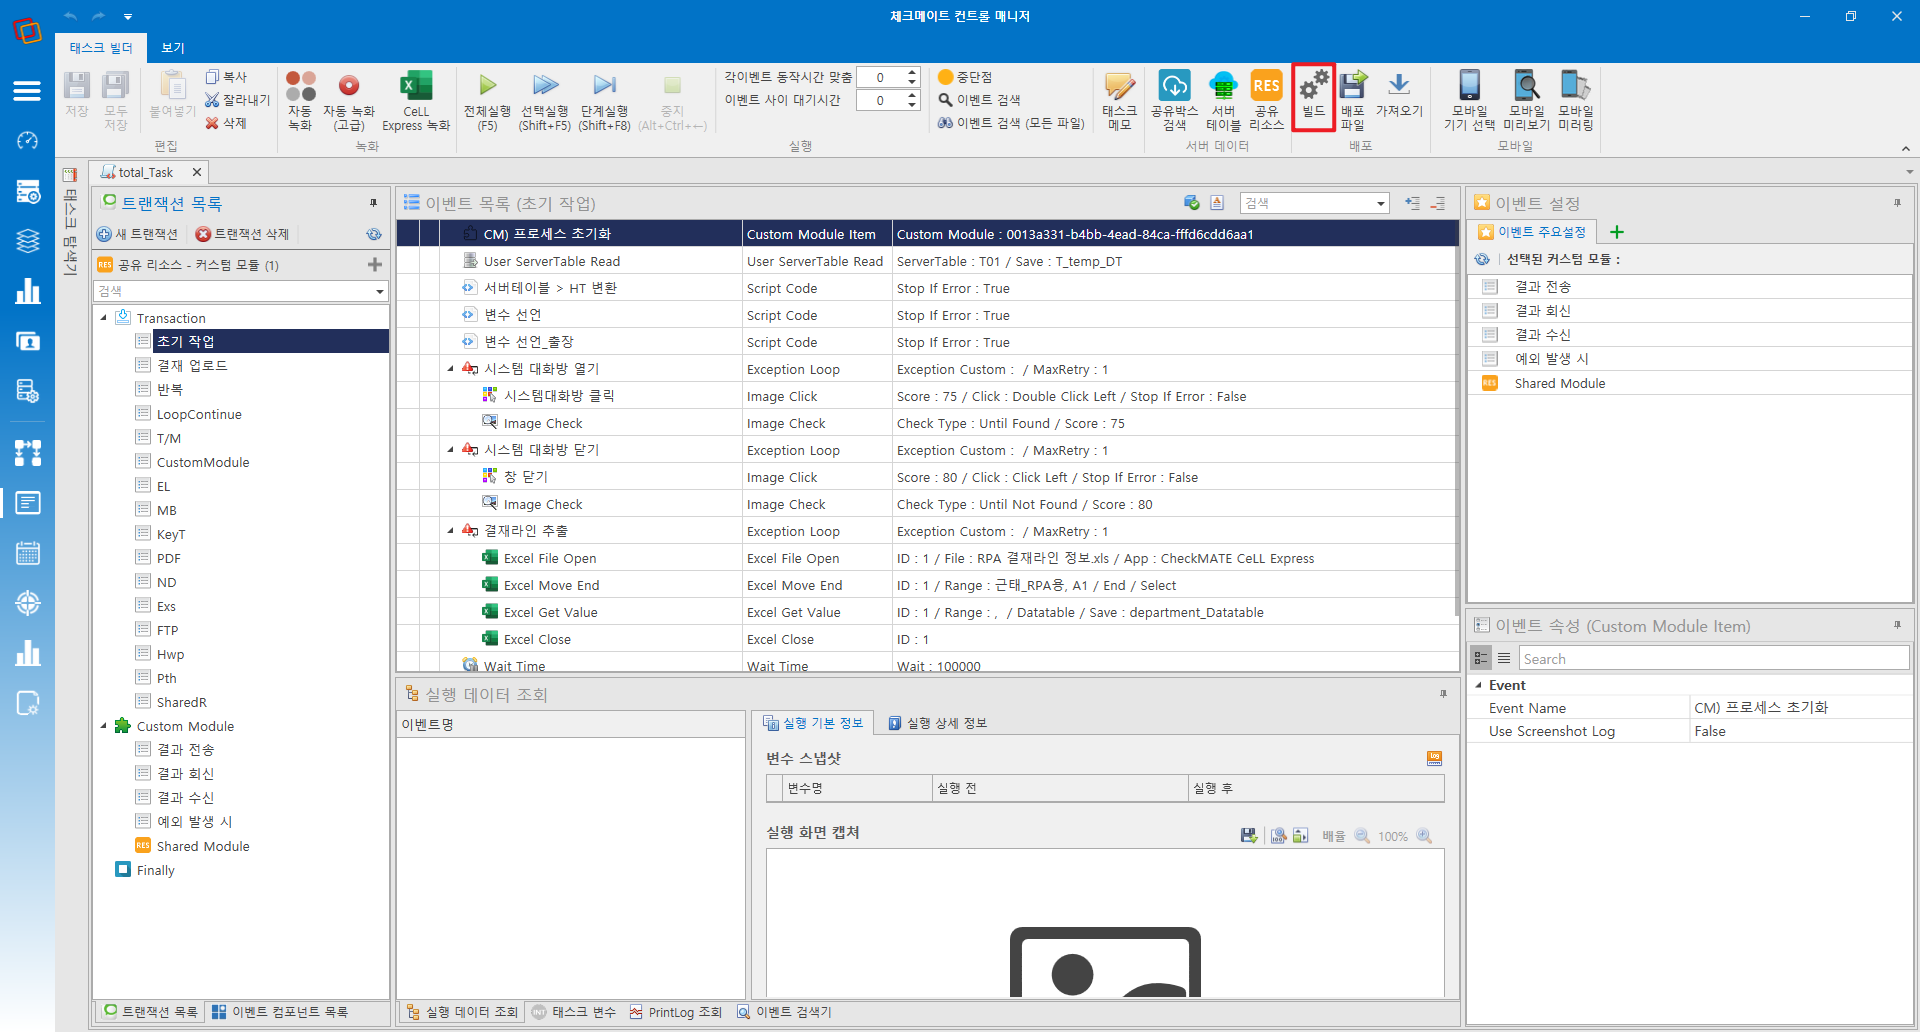This screenshot has height=1032, width=1920.
Task: Open 실행 상세 정보 tab
Action: click(x=938, y=723)
